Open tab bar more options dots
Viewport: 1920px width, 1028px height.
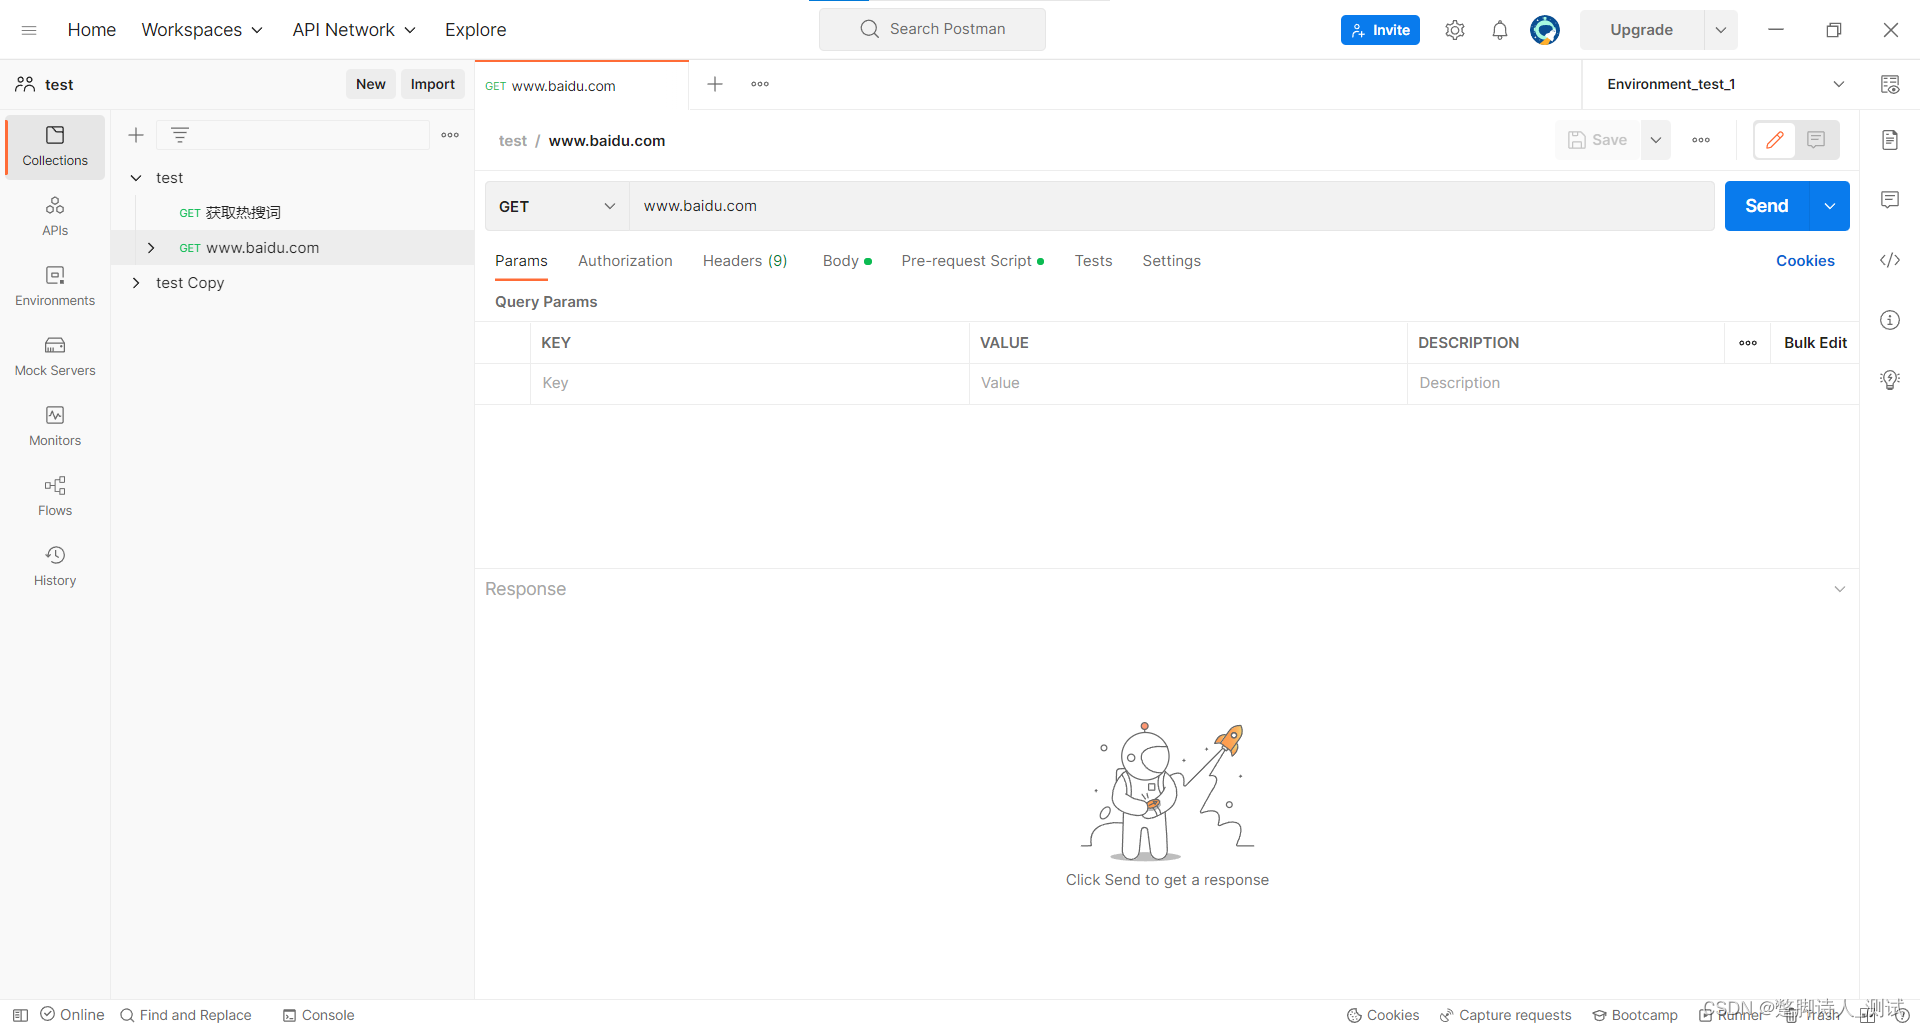pyautogui.click(x=760, y=84)
